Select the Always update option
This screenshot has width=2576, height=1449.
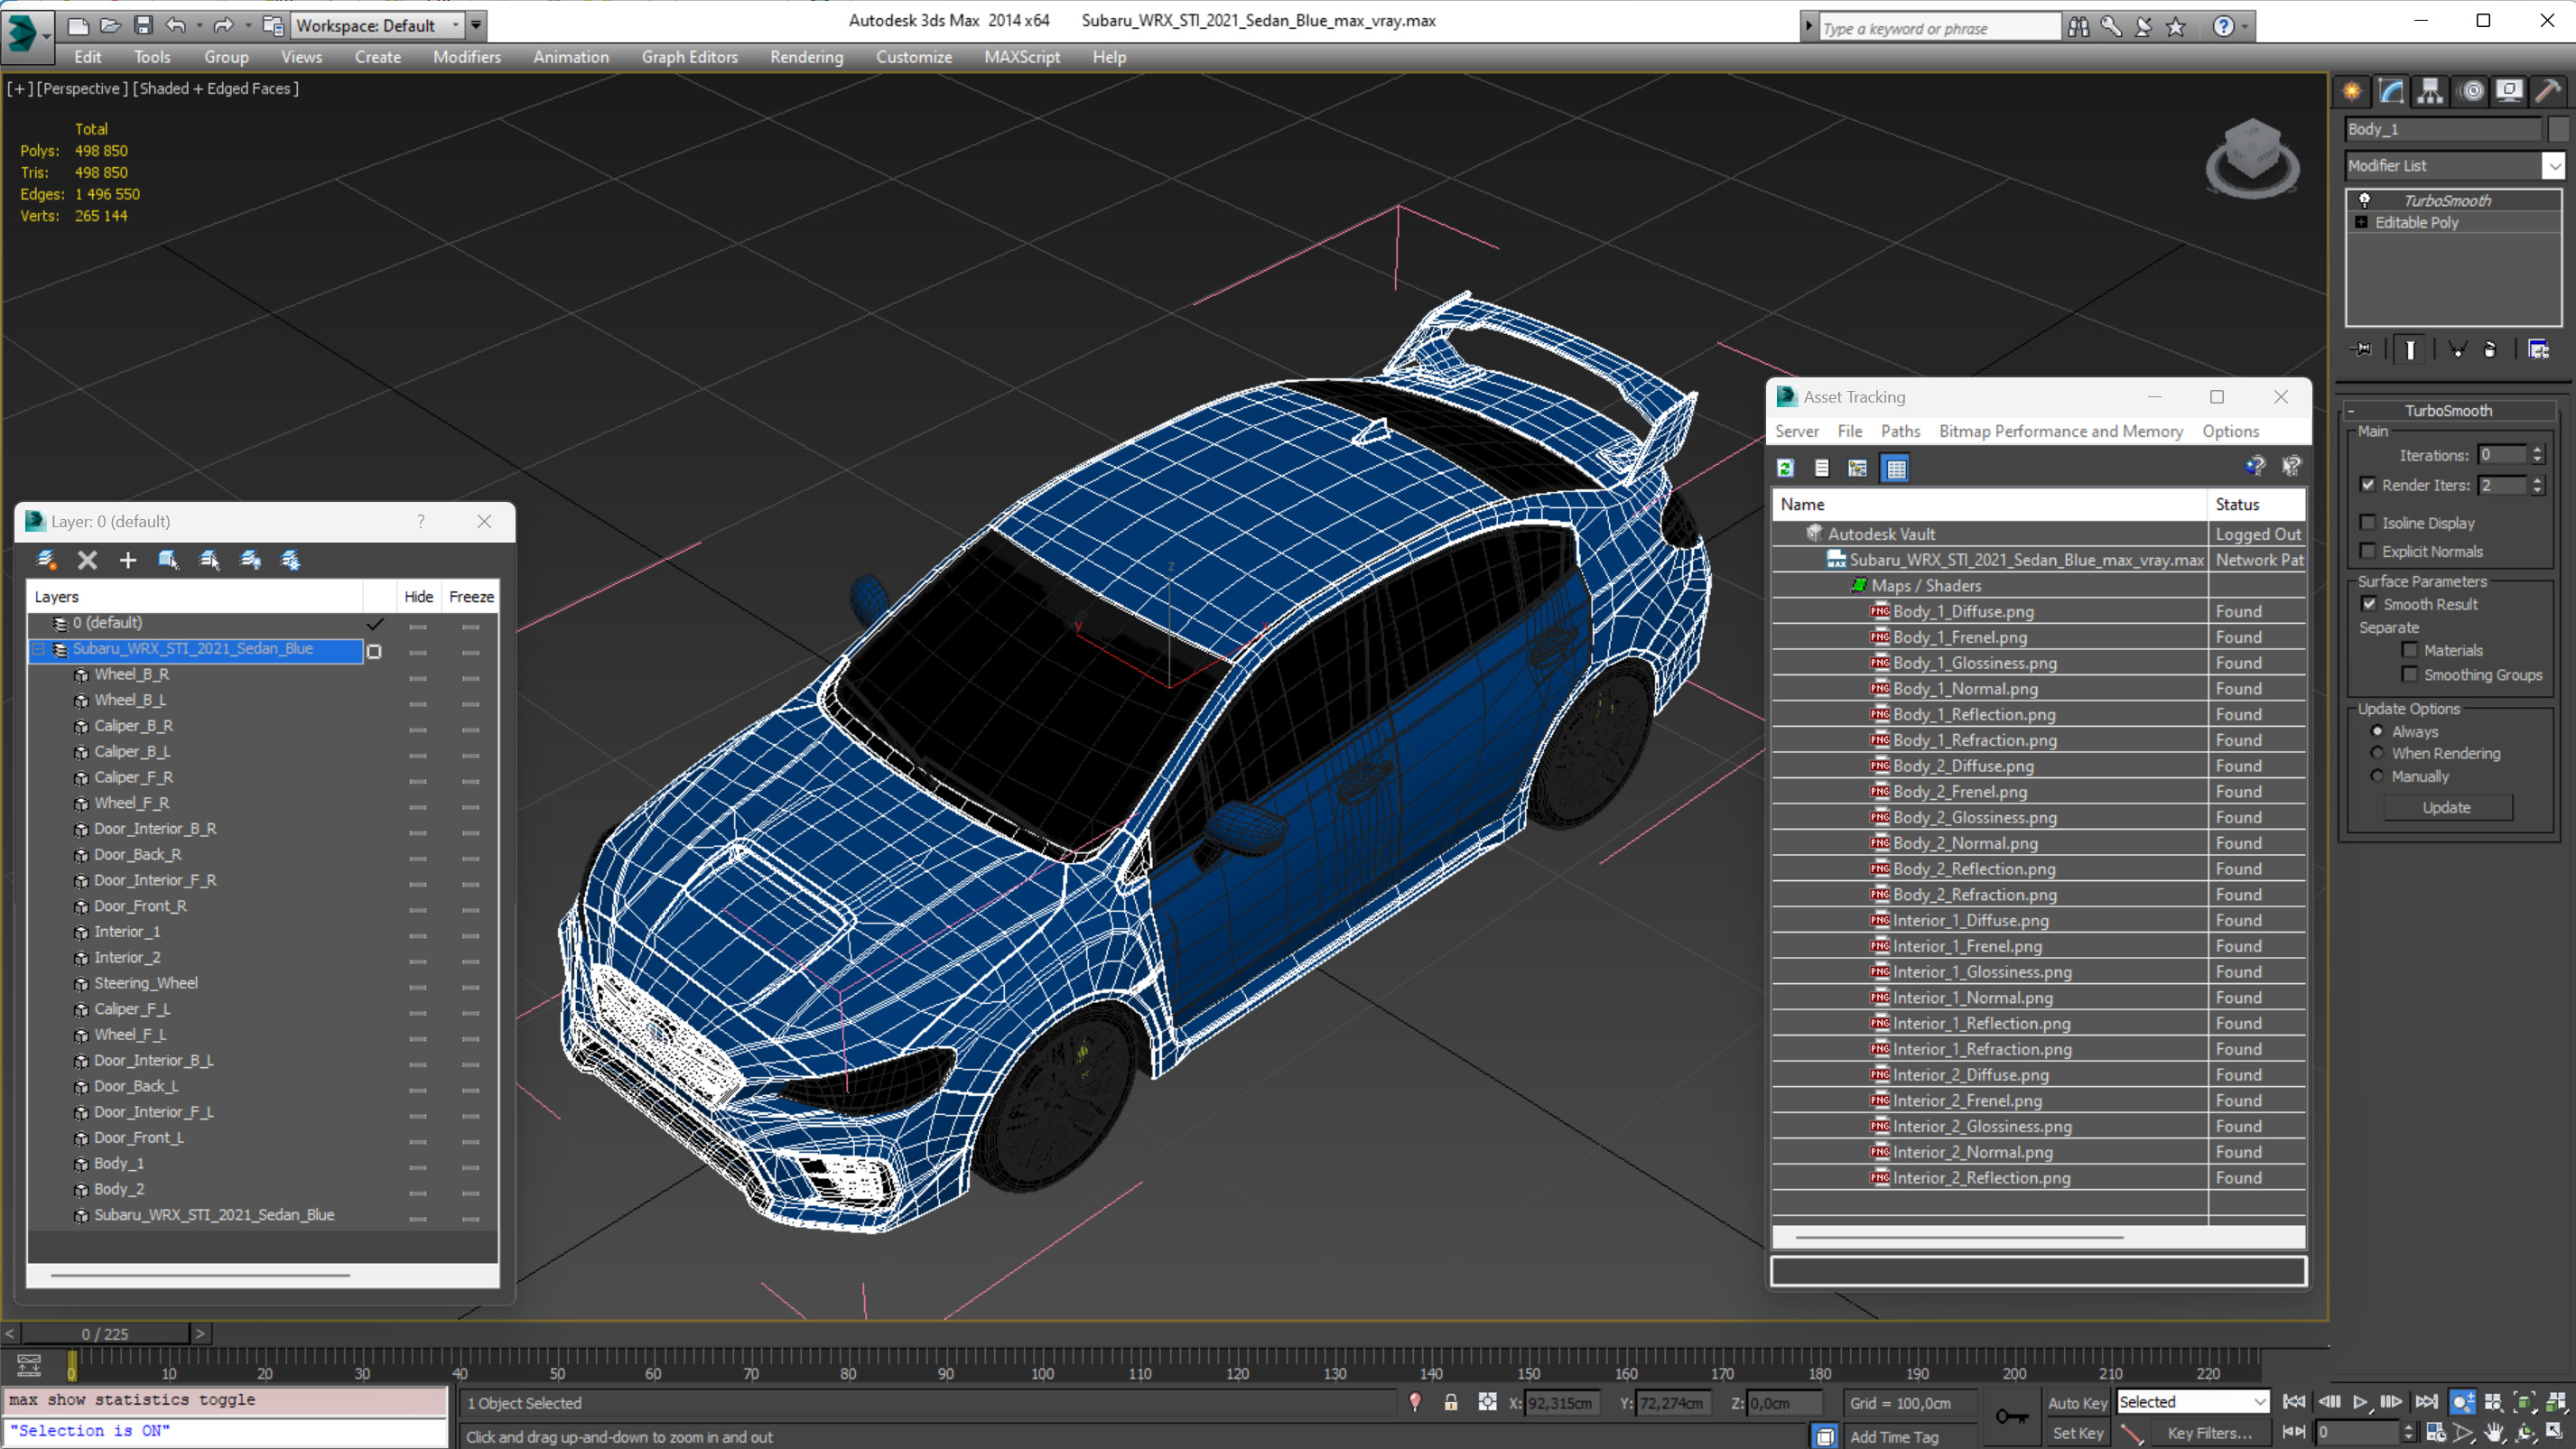[2378, 731]
